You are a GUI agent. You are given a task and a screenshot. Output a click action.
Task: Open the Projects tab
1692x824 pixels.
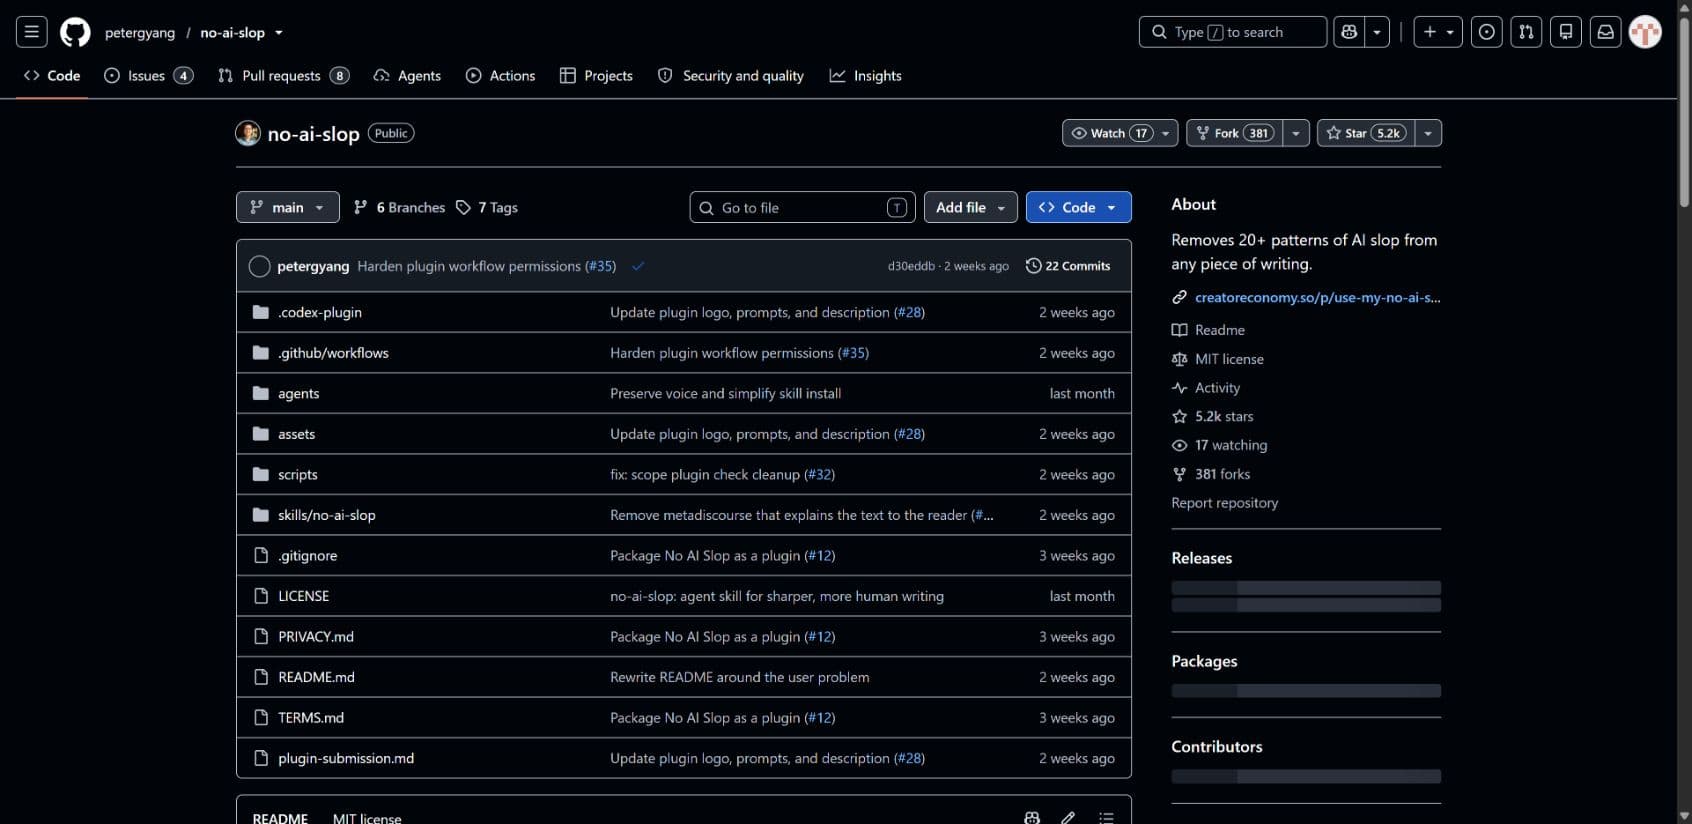pyautogui.click(x=596, y=76)
